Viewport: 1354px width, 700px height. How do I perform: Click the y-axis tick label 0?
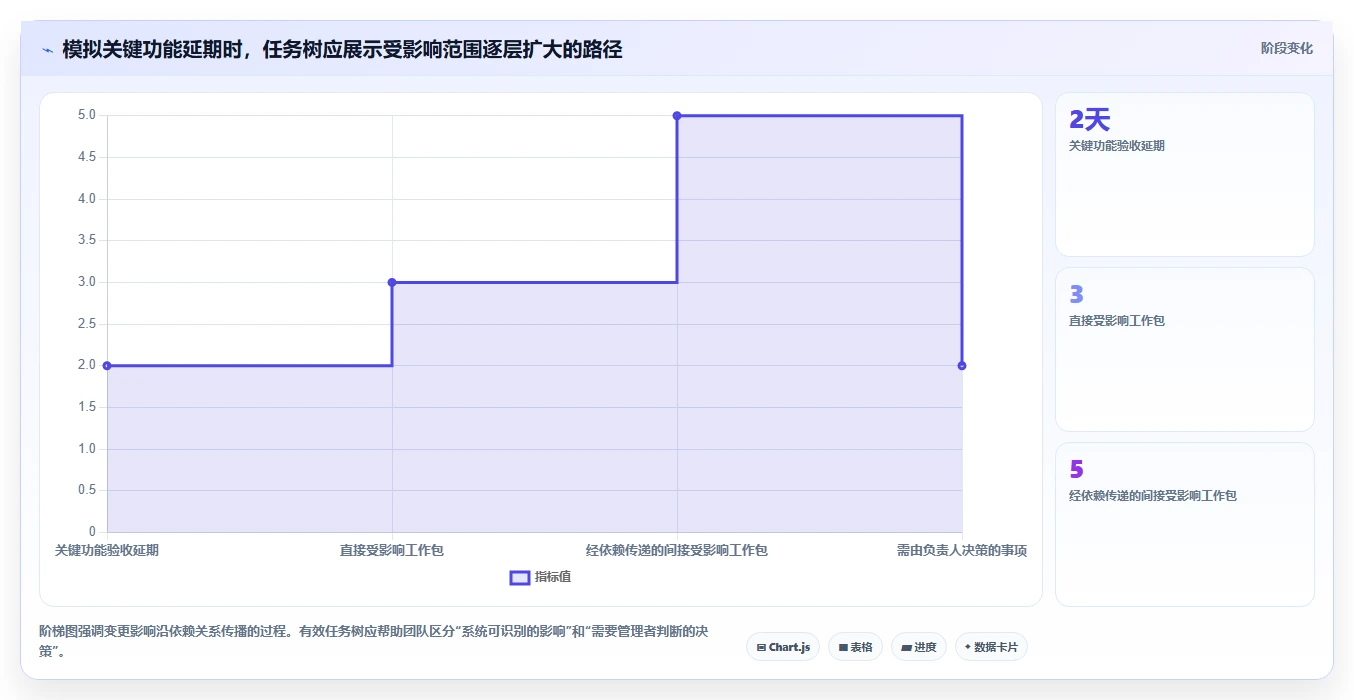(x=92, y=532)
